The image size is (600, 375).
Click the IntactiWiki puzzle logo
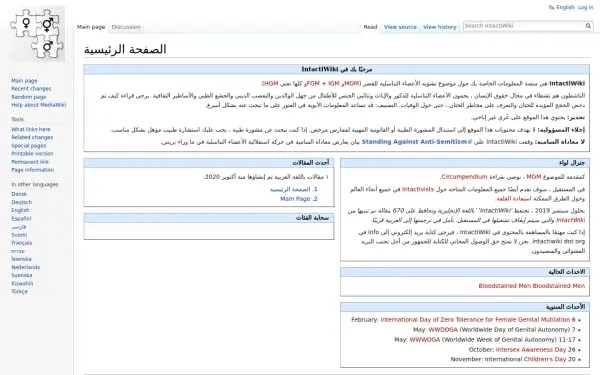pos(37,34)
